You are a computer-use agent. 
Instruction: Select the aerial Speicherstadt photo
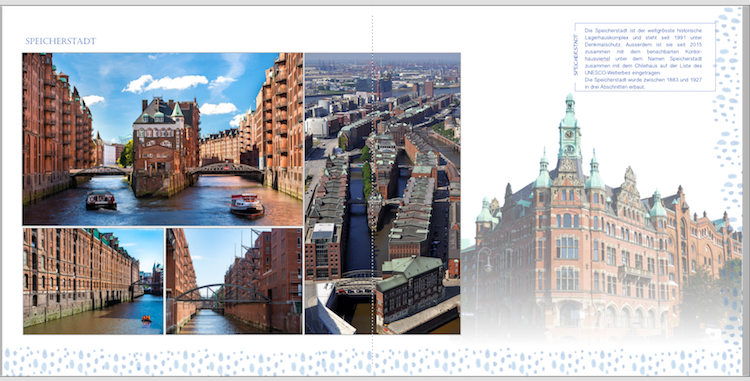pyautogui.click(x=383, y=194)
